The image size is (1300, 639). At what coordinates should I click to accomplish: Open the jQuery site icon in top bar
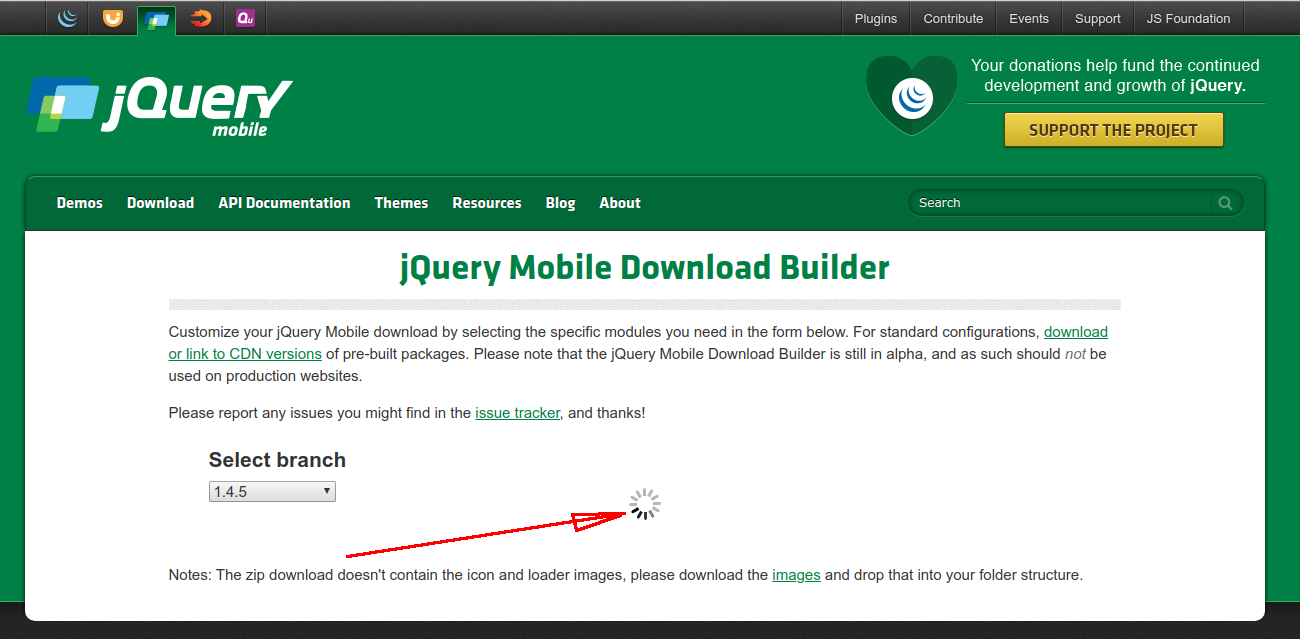(68, 18)
